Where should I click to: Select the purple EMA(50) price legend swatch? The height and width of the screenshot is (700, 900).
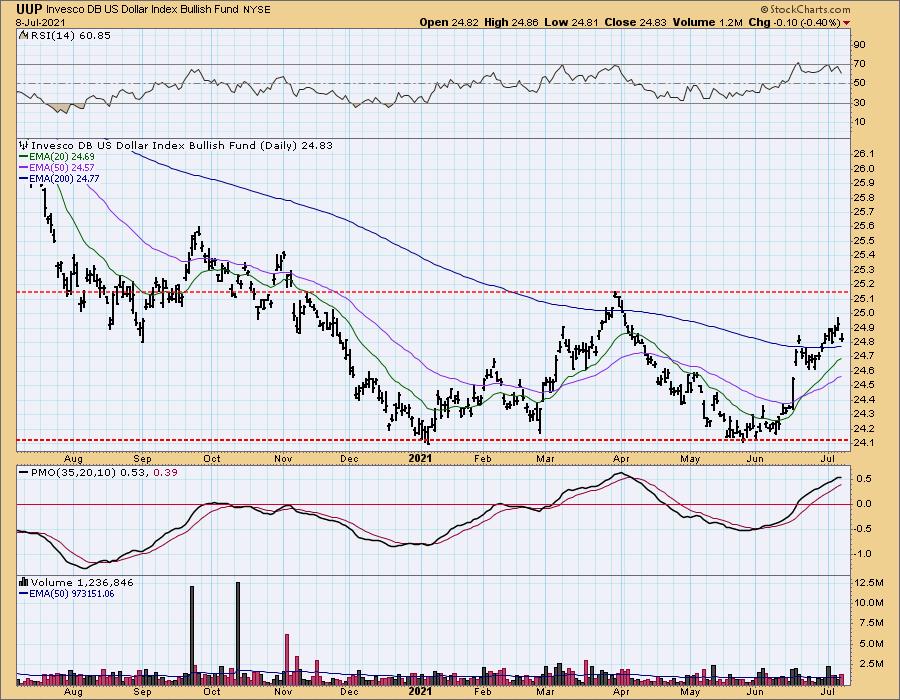24,168
